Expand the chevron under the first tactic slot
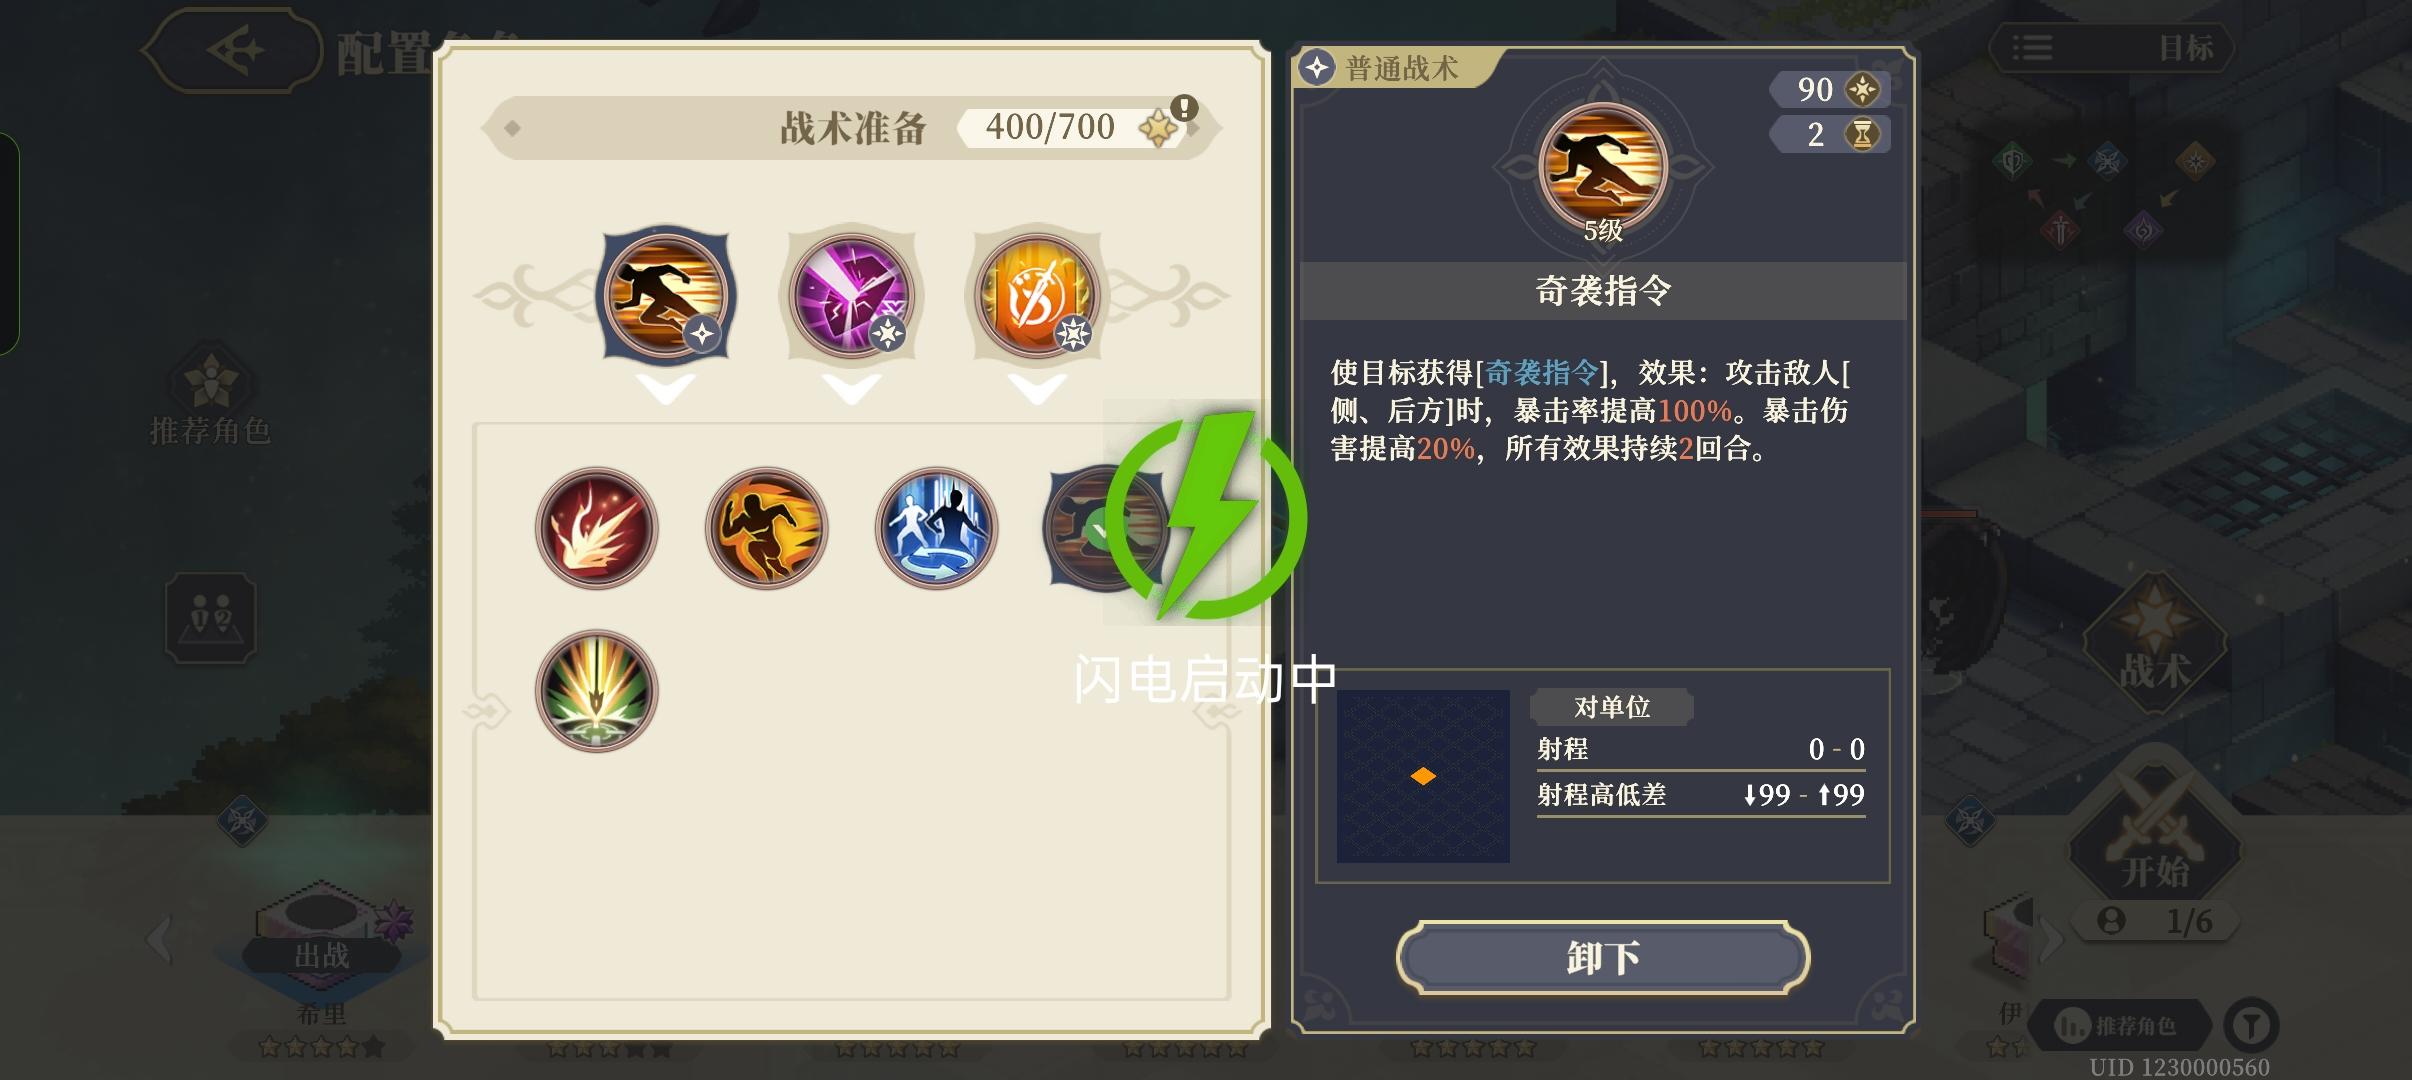Screen dimensions: 2412x1080 [x=666, y=388]
